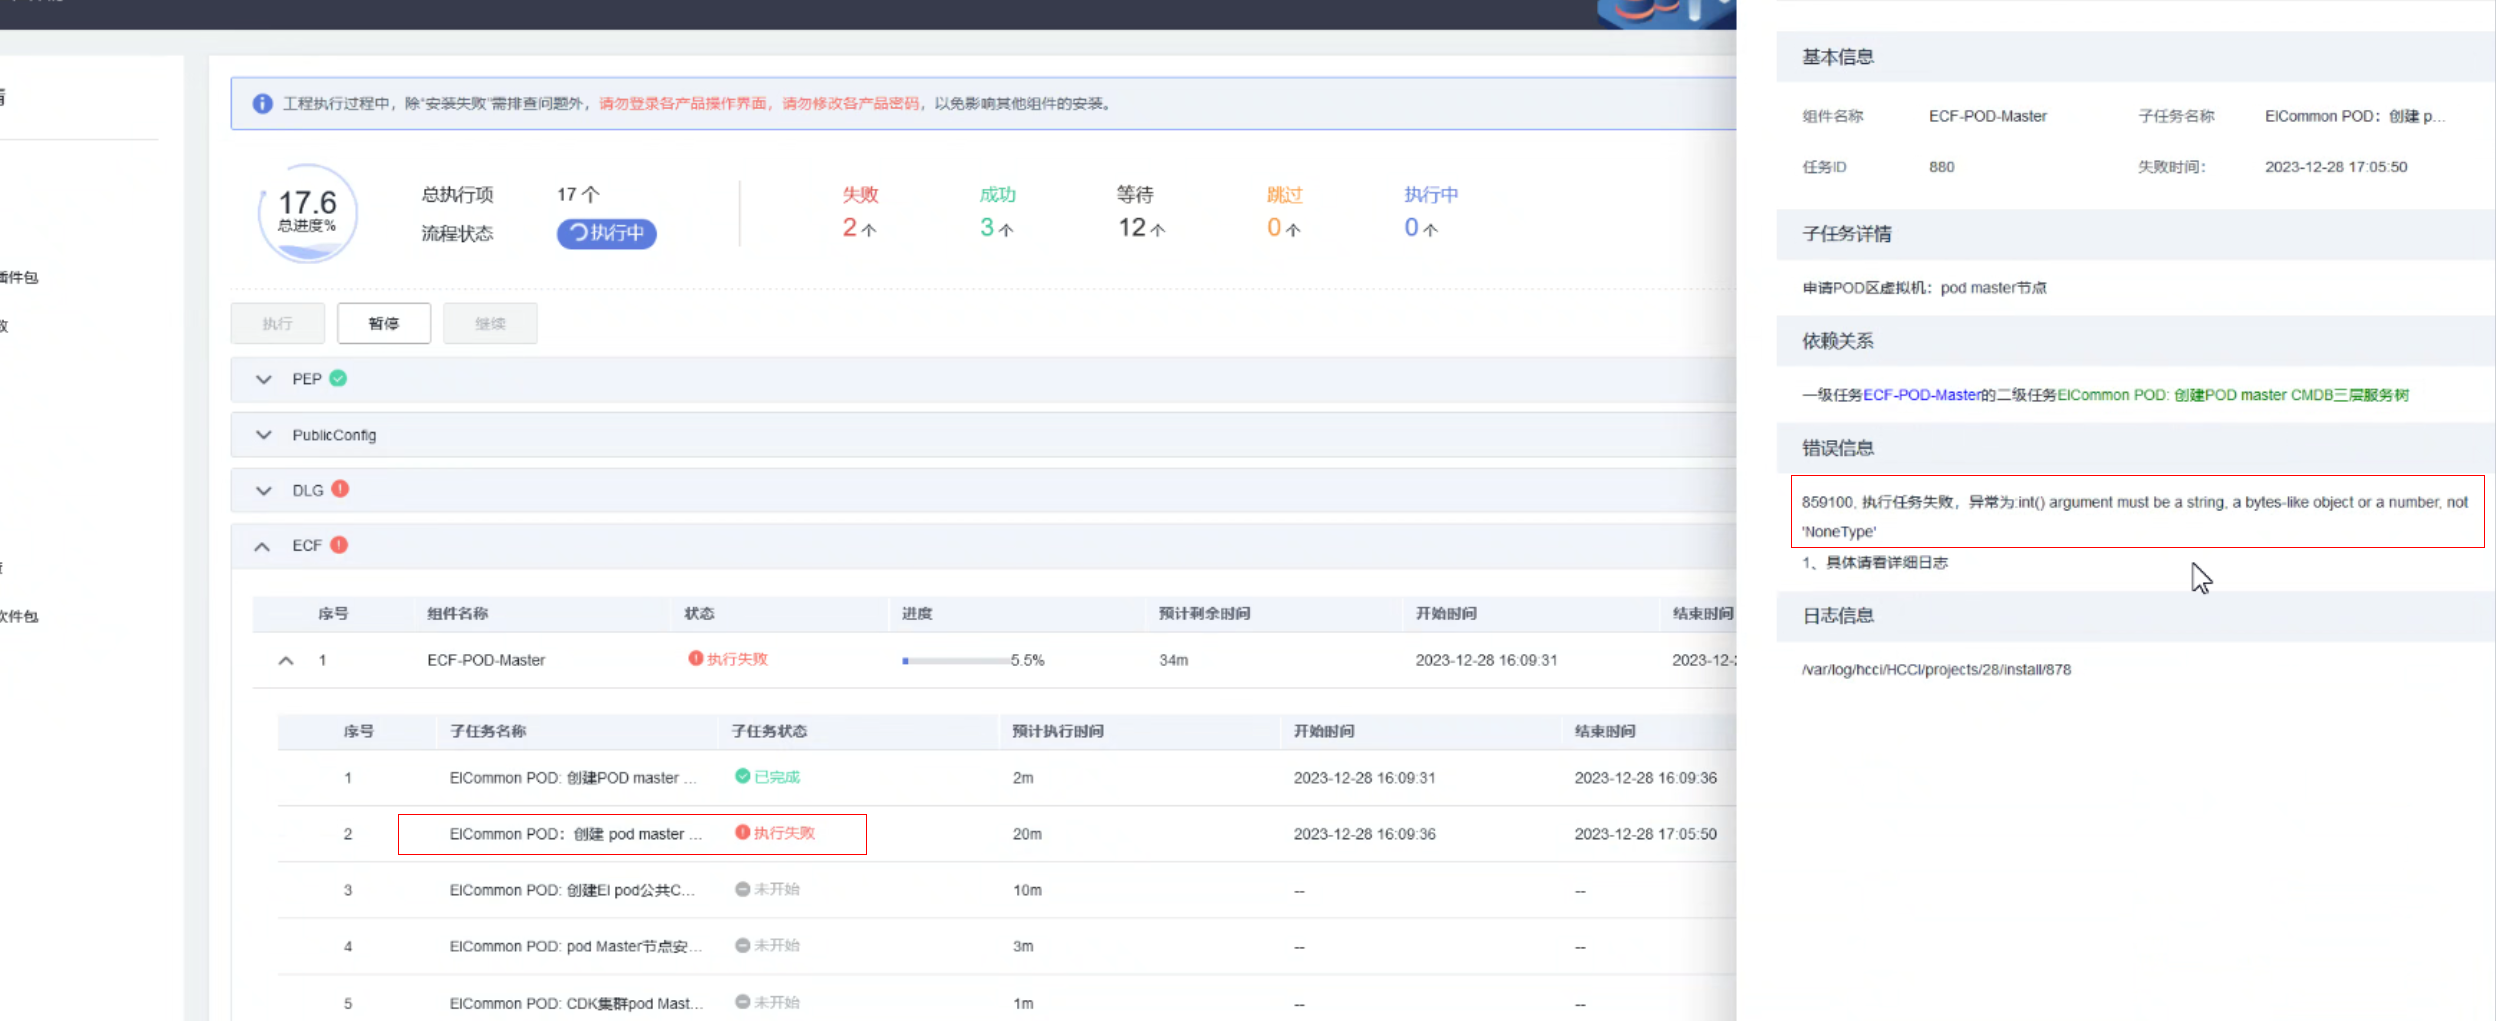Click the ECF-POD-Master component name in table
The image size is (2496, 1021).
(486, 660)
